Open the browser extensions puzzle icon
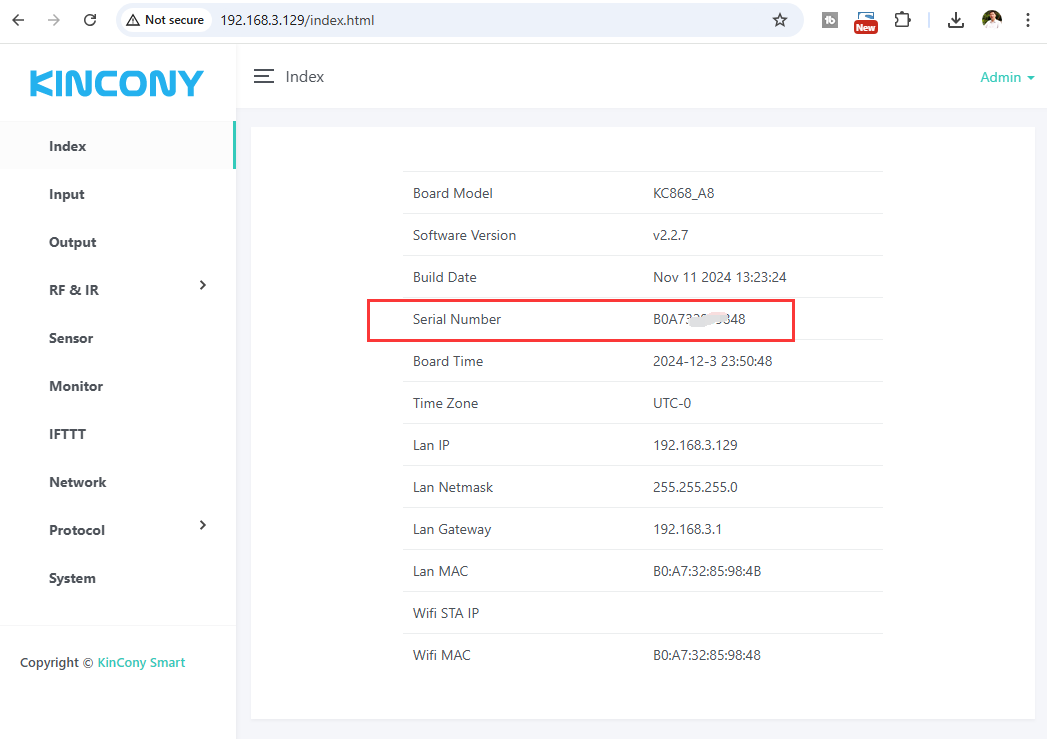1047x739 pixels. tap(902, 20)
